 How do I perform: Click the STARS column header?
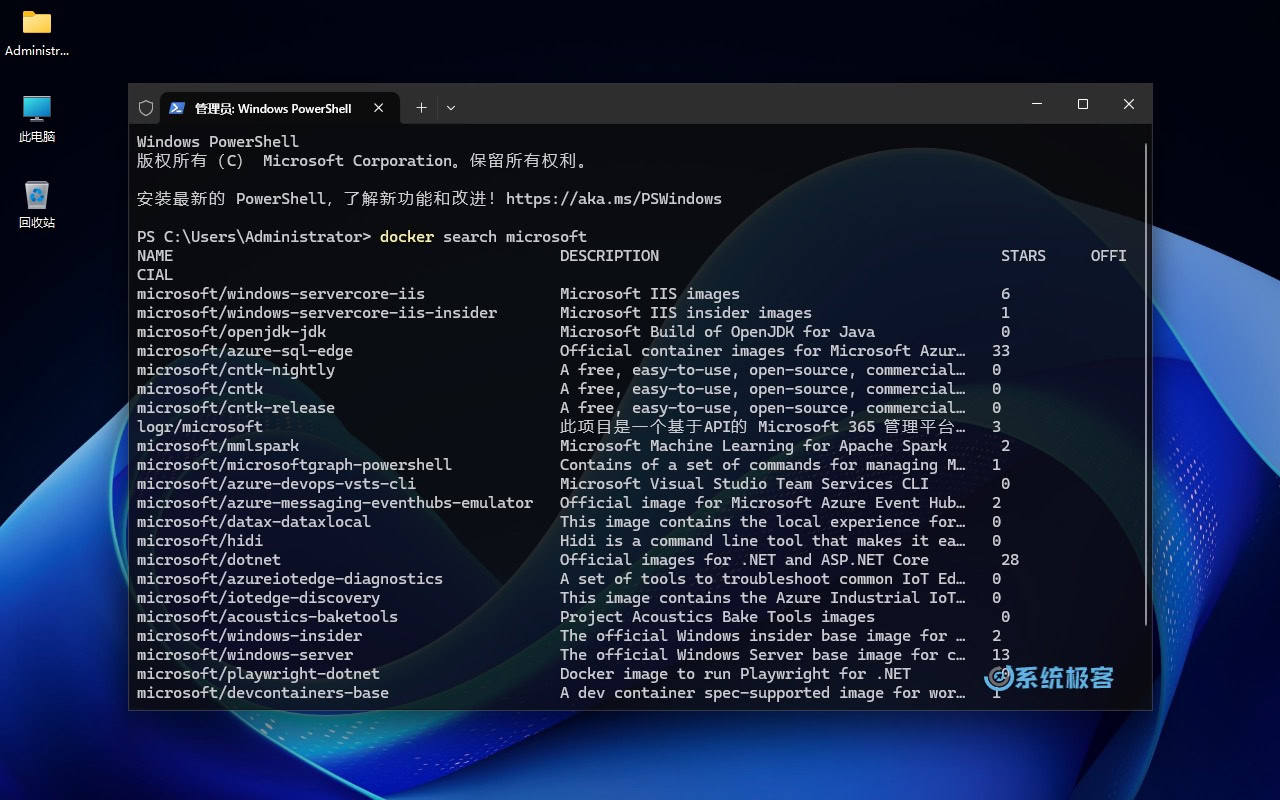(x=1023, y=256)
